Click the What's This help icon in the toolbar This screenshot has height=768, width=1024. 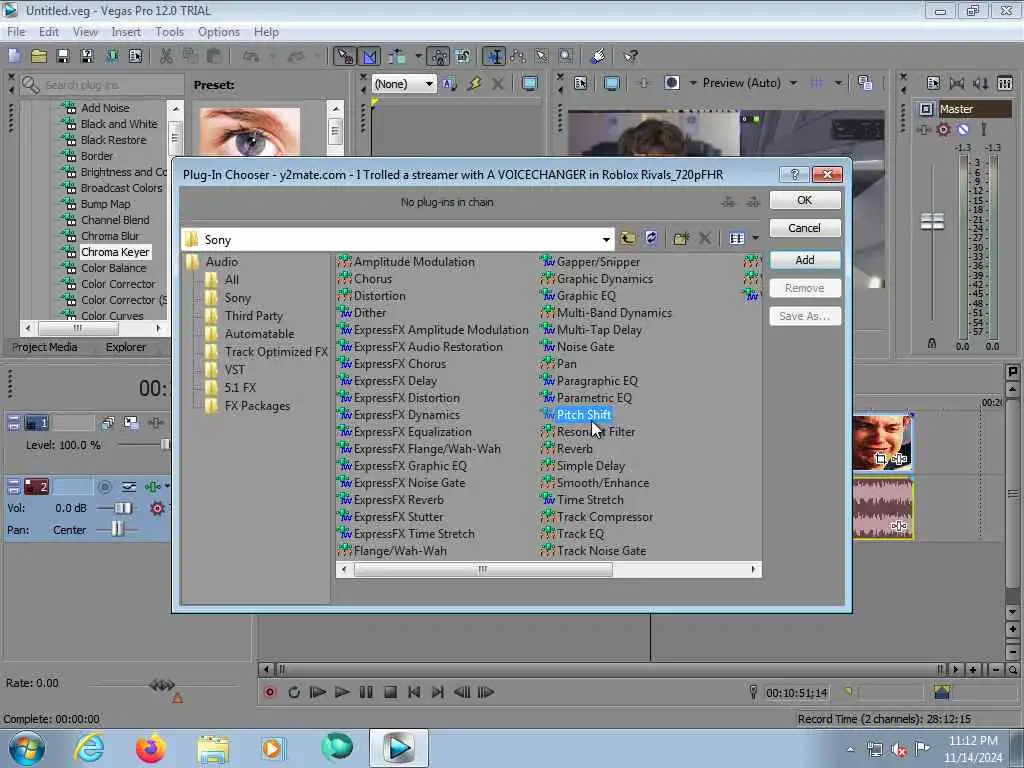[x=630, y=56]
